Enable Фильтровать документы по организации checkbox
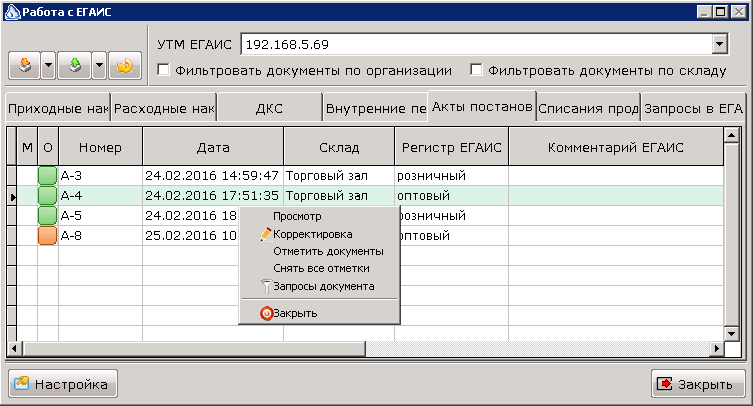The height and width of the screenshot is (406, 753). tap(163, 70)
